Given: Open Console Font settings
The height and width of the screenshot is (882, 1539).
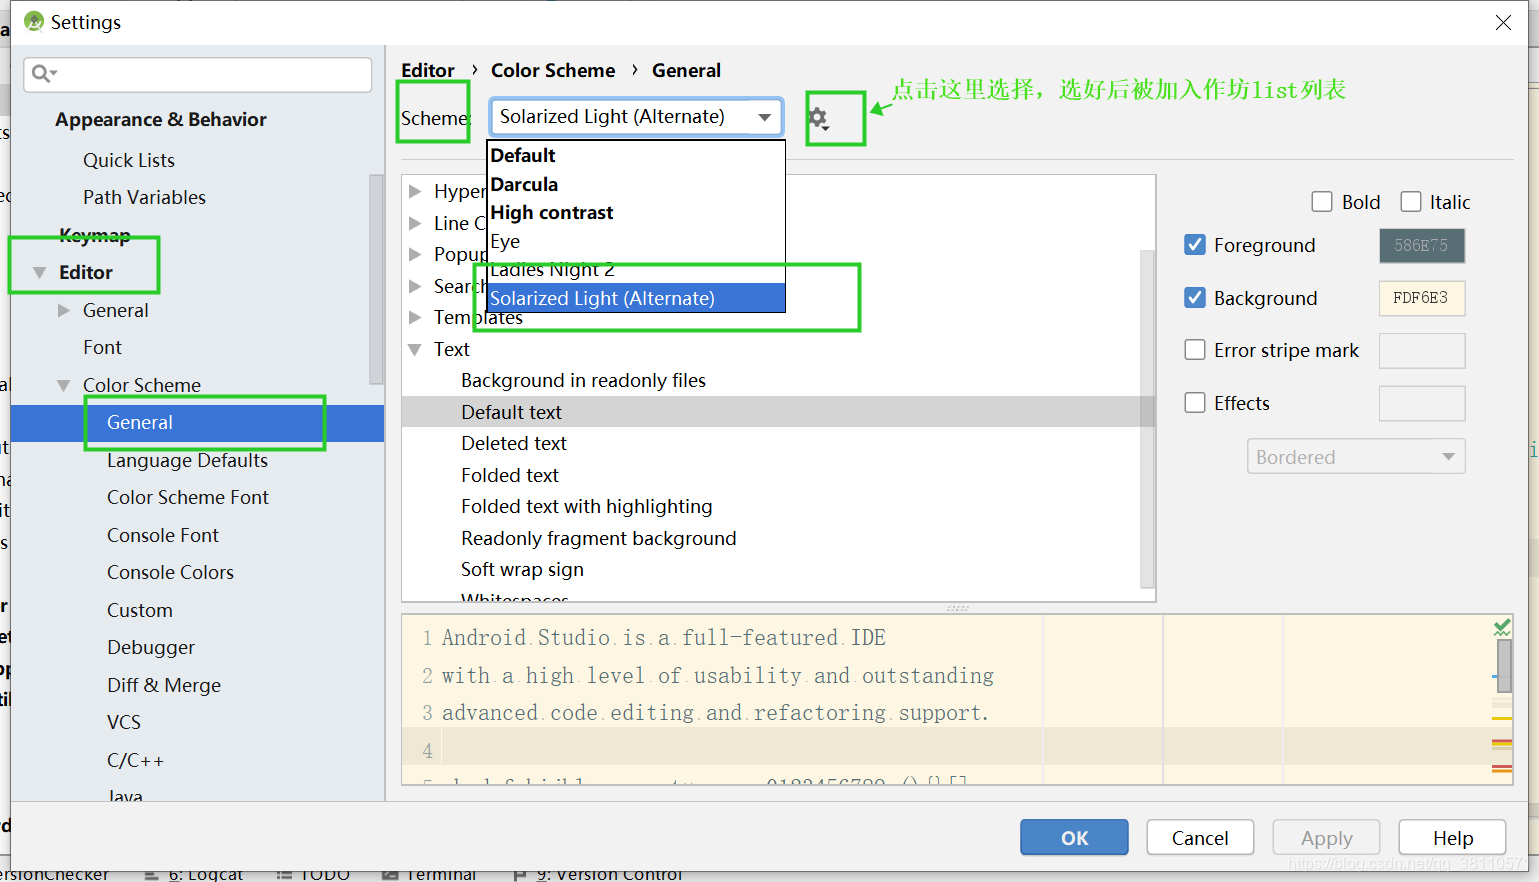Looking at the screenshot, I should 163,535.
